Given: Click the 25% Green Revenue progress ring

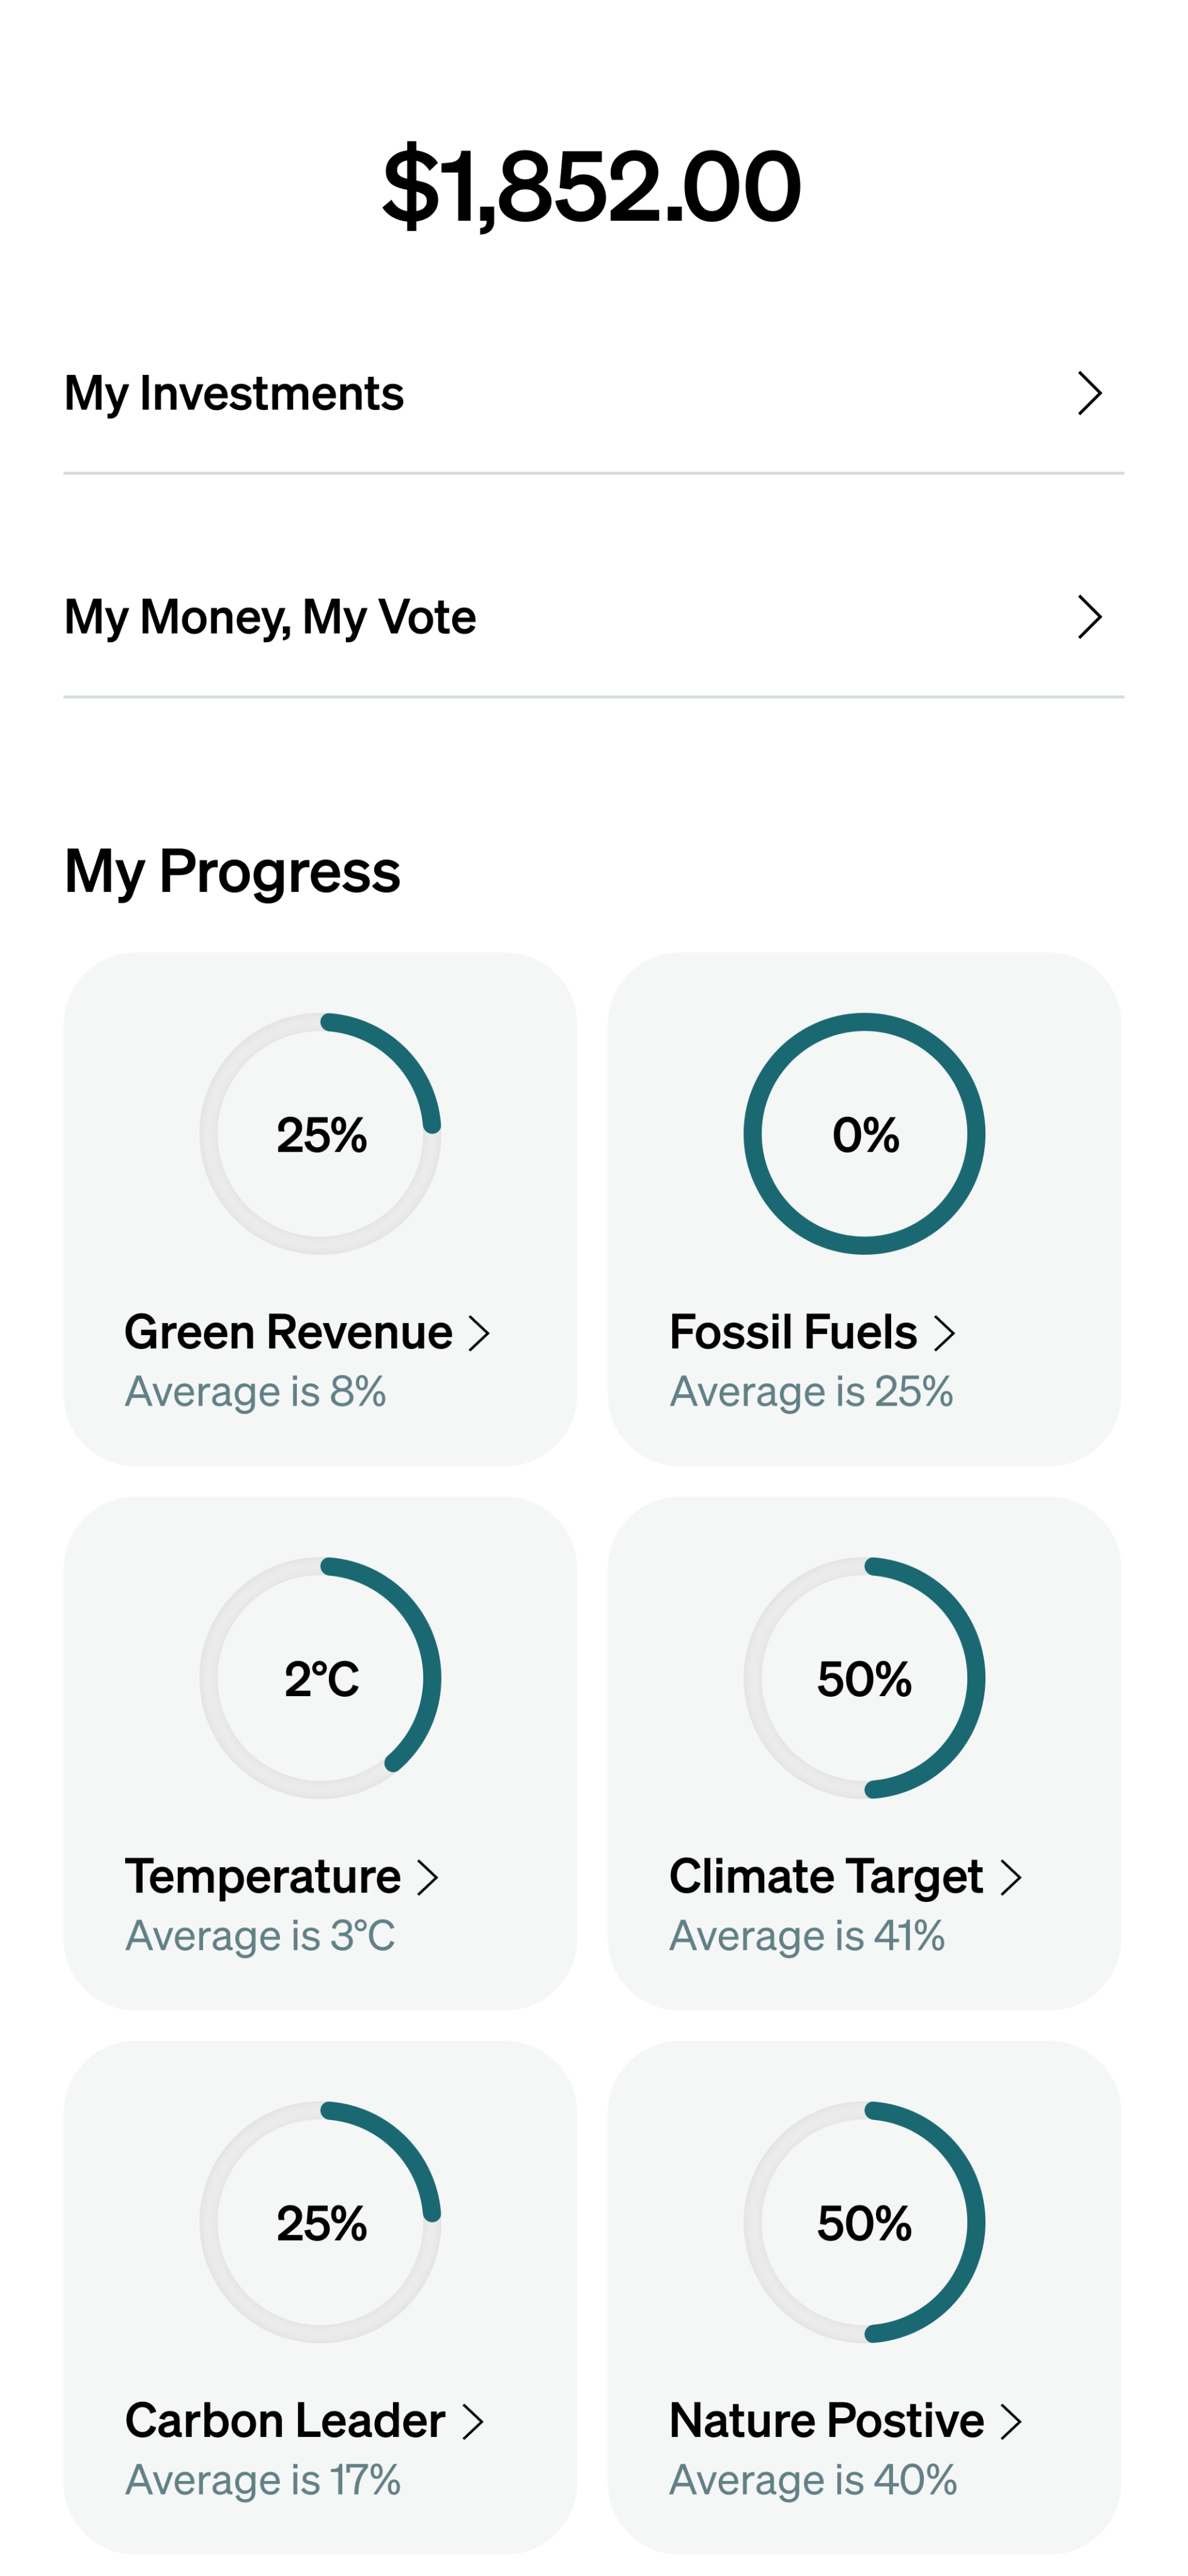Looking at the screenshot, I should [320, 1134].
